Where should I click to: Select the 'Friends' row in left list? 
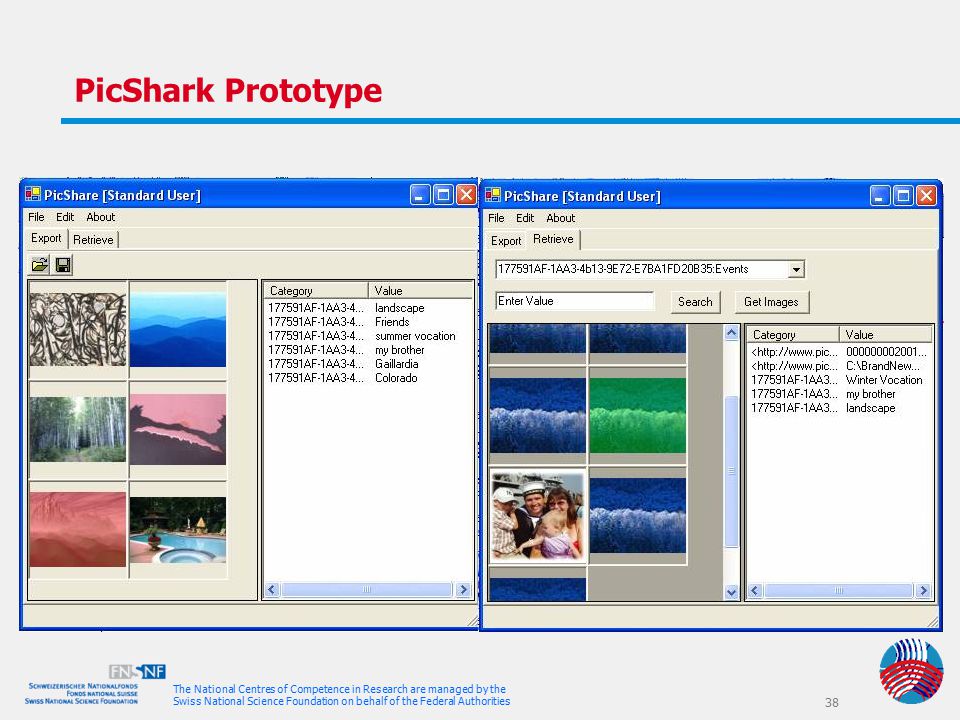click(368, 322)
